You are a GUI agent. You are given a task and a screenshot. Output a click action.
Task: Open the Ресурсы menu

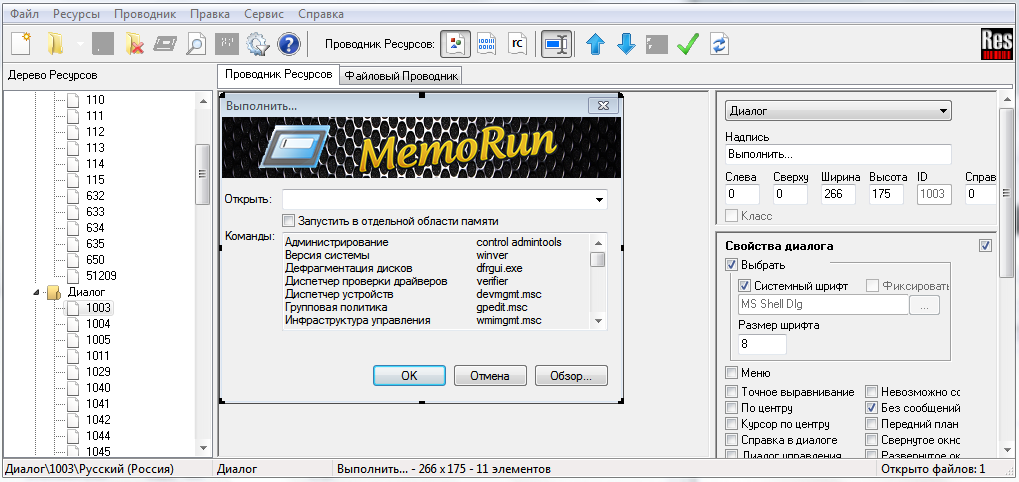click(x=76, y=14)
